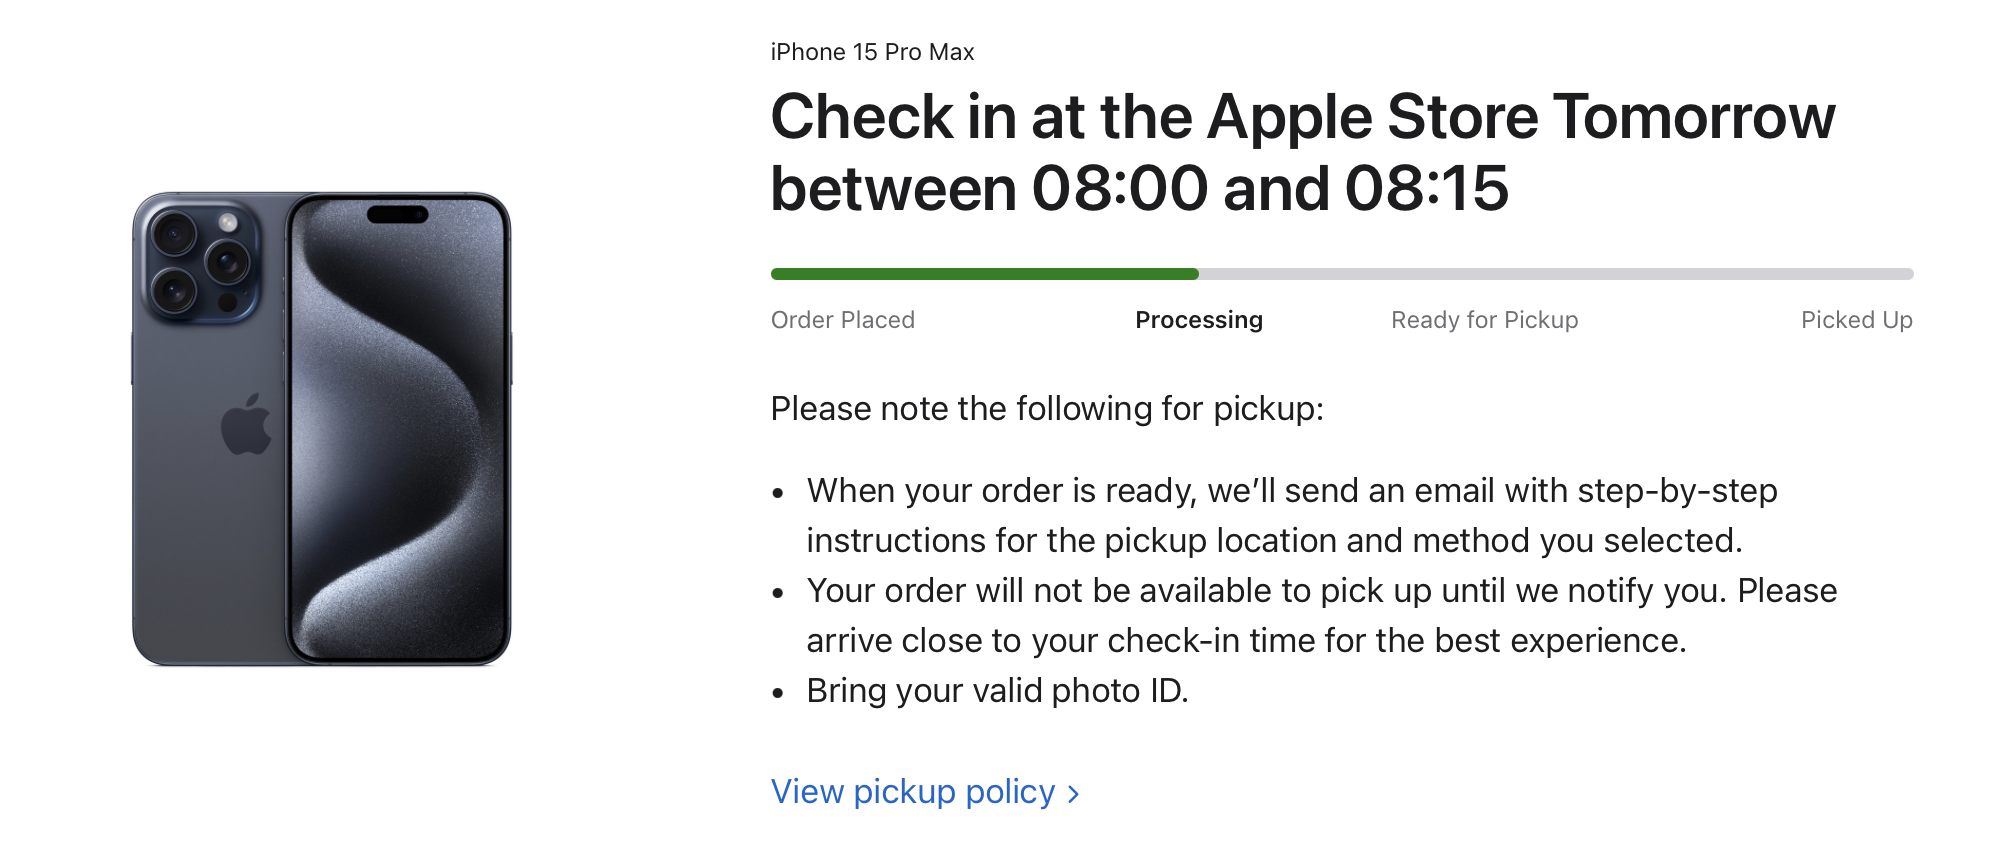The width and height of the screenshot is (2000, 862).
Task: Click the bullet about step-by-step email instructions
Action: click(1290, 515)
